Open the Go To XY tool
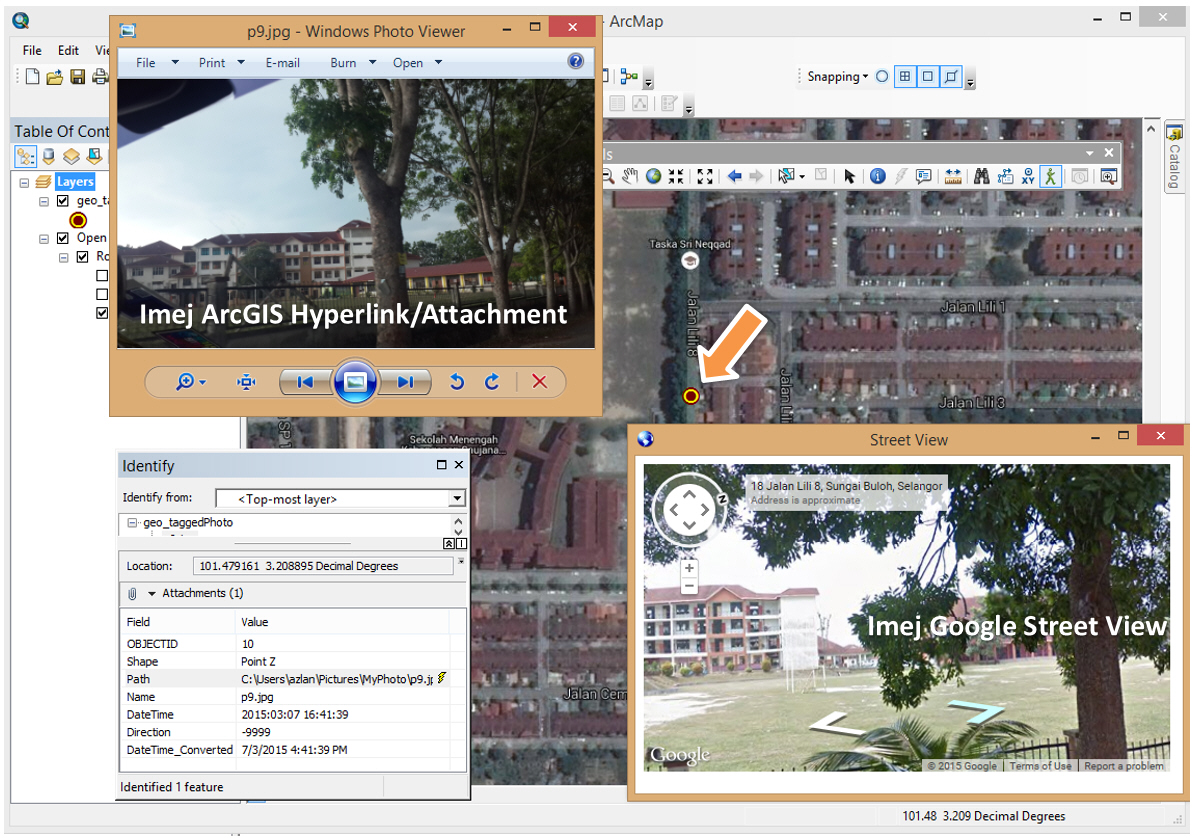1197x838 pixels. point(1028,176)
